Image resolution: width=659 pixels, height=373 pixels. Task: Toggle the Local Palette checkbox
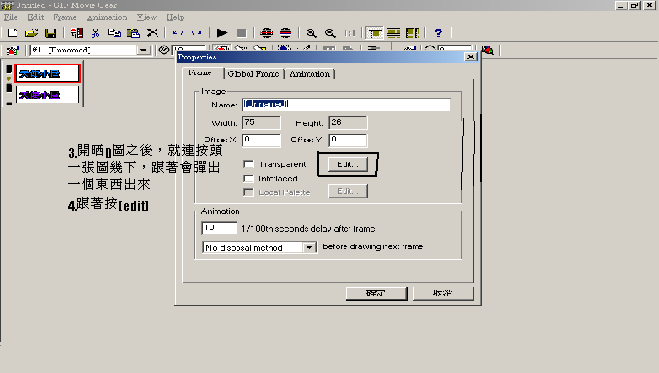point(249,192)
